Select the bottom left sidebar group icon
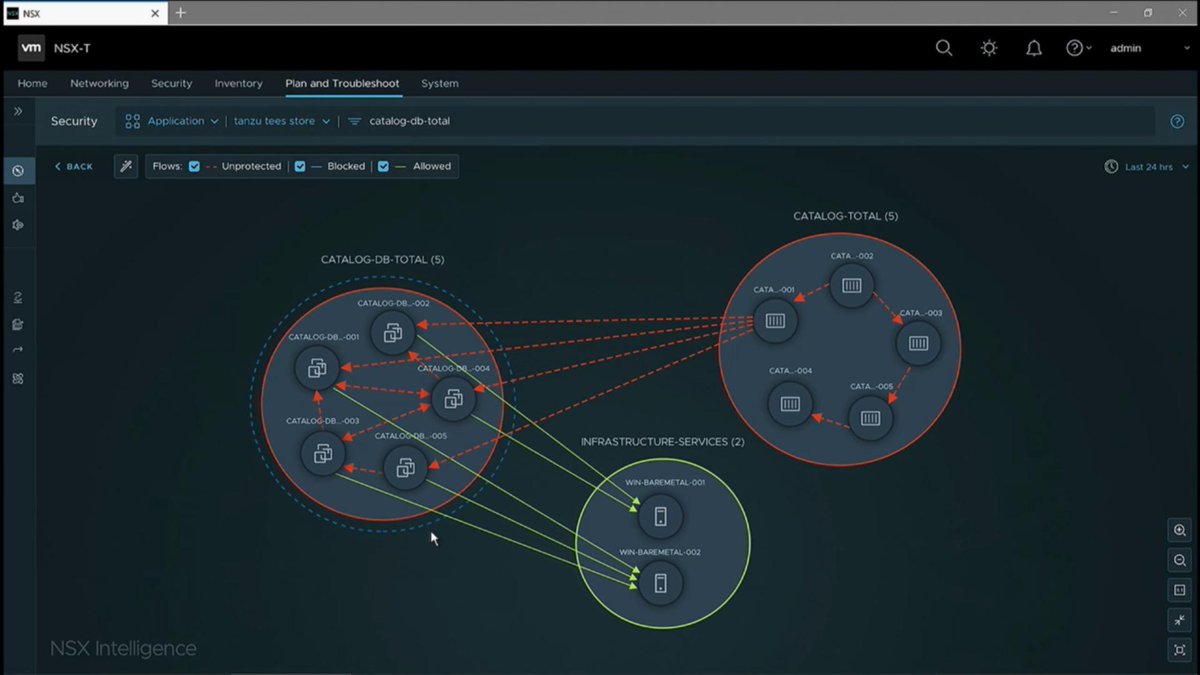1200x675 pixels. [x=18, y=378]
